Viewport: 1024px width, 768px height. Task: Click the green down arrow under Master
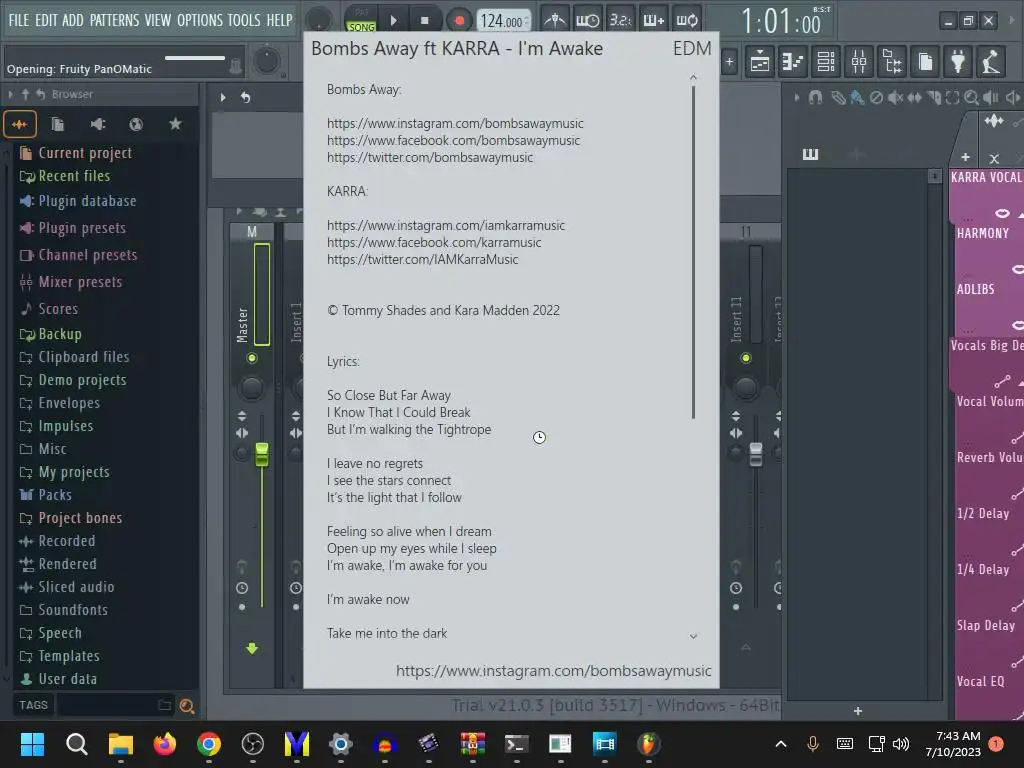[x=252, y=648]
